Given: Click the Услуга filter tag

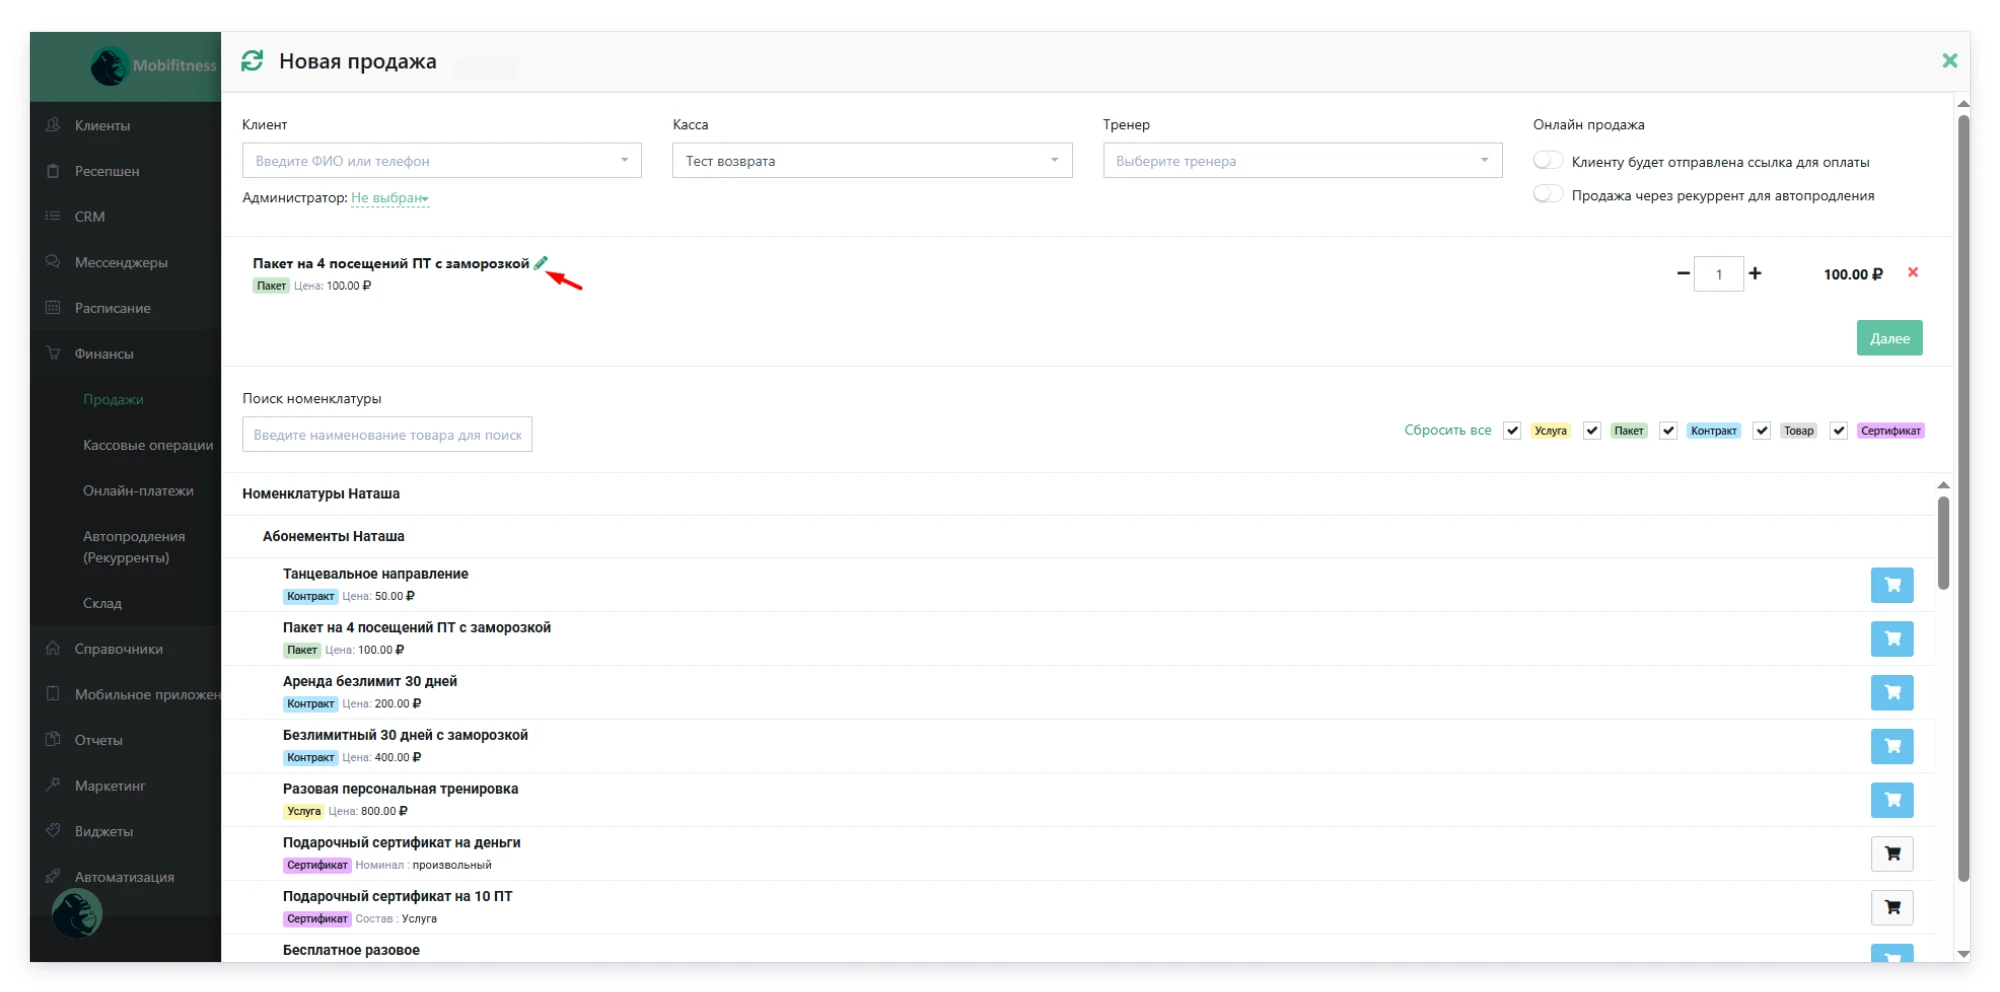Looking at the screenshot, I should pos(1550,431).
